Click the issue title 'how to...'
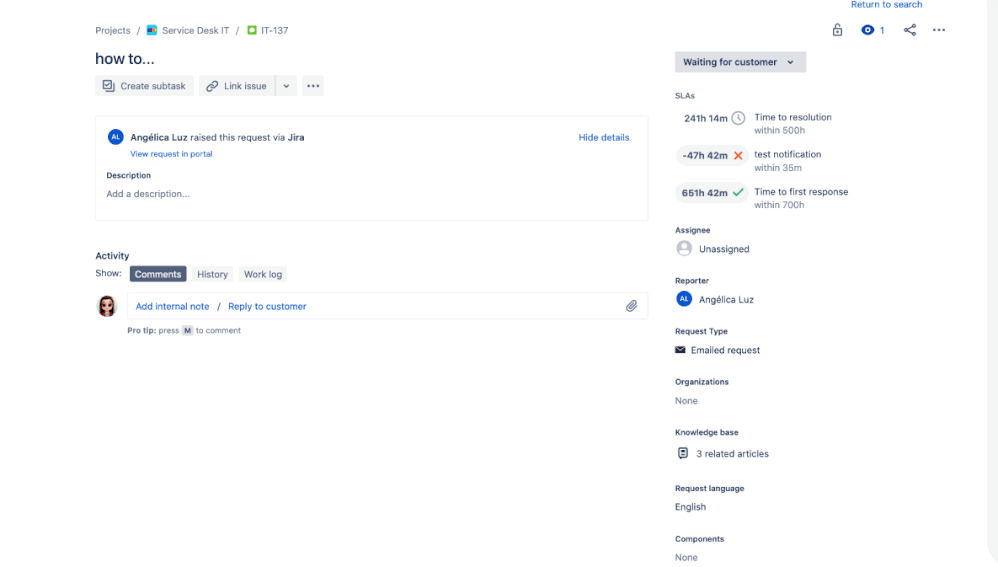Viewport: 998px width, 567px height. pyautogui.click(x=125, y=59)
